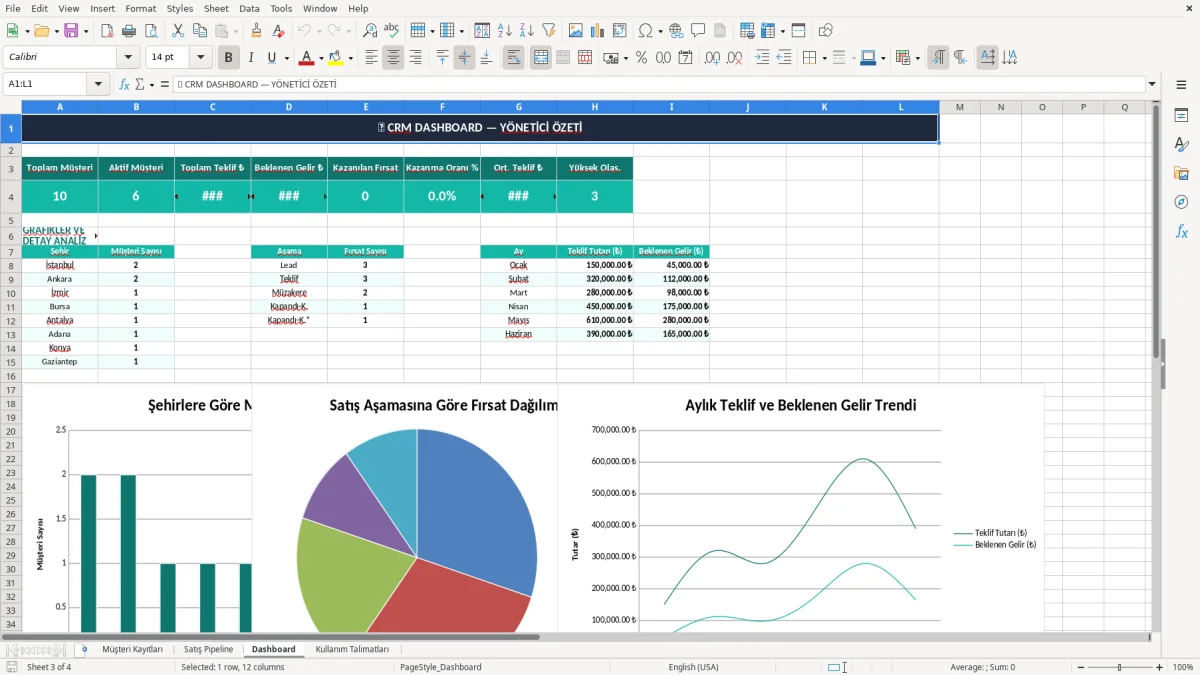Click the Print icon
The image size is (1200, 675).
[x=128, y=31]
